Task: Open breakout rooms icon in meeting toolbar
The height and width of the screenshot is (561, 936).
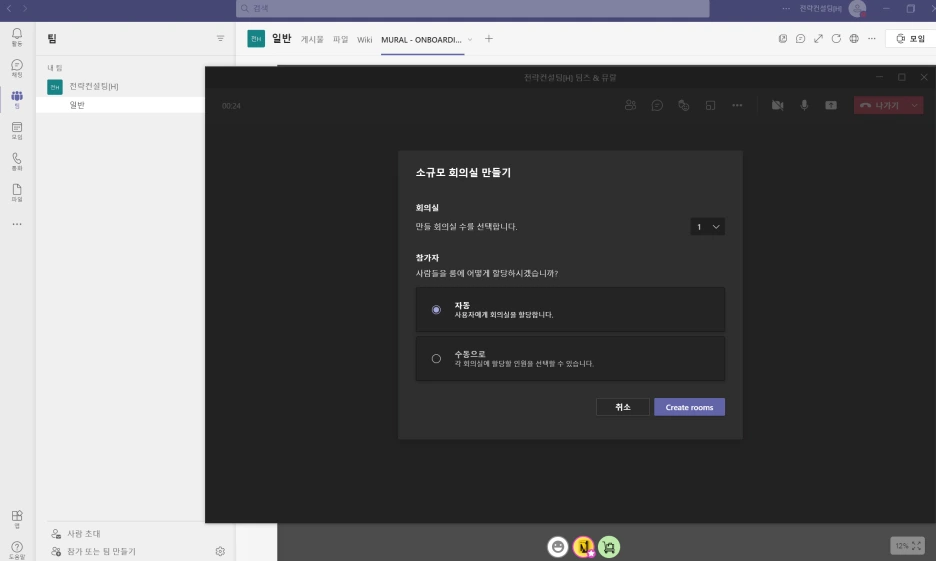Action: pyautogui.click(x=710, y=106)
